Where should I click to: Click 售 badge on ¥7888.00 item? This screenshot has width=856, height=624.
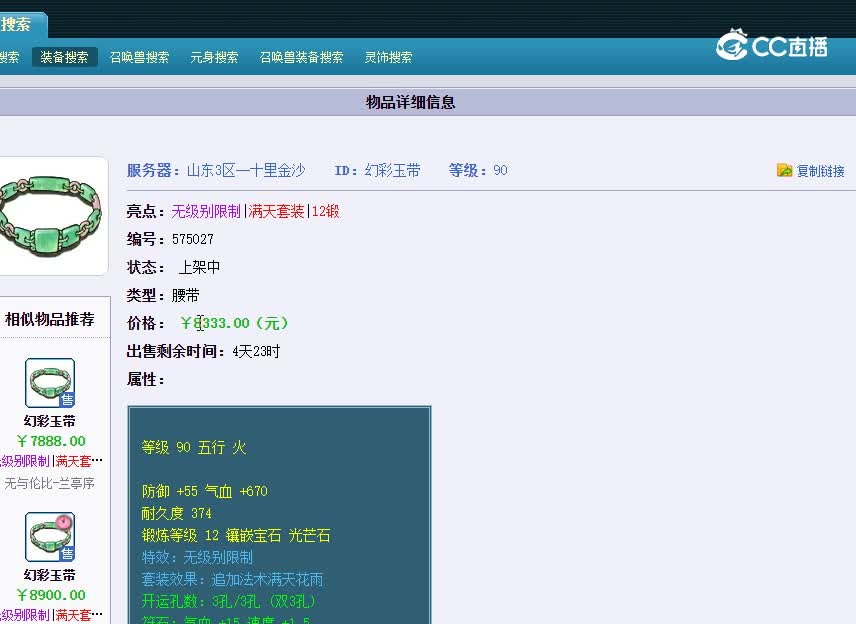click(67, 400)
